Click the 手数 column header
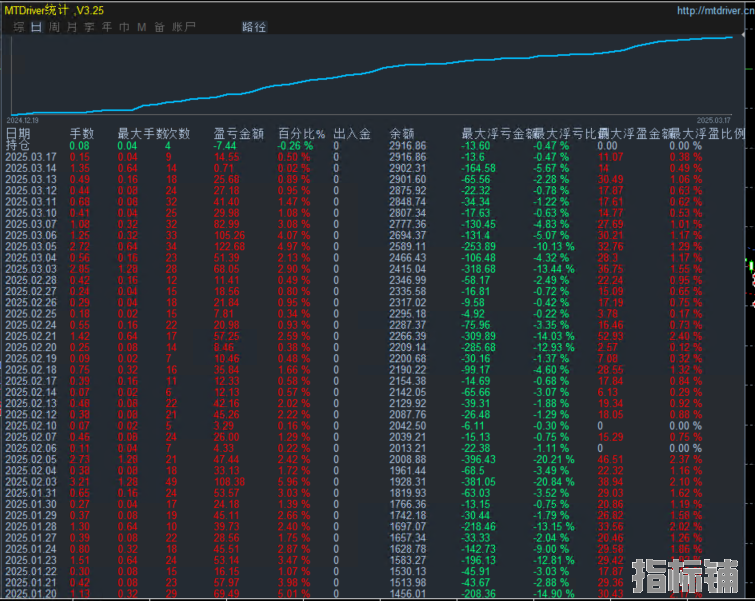 coord(82,133)
